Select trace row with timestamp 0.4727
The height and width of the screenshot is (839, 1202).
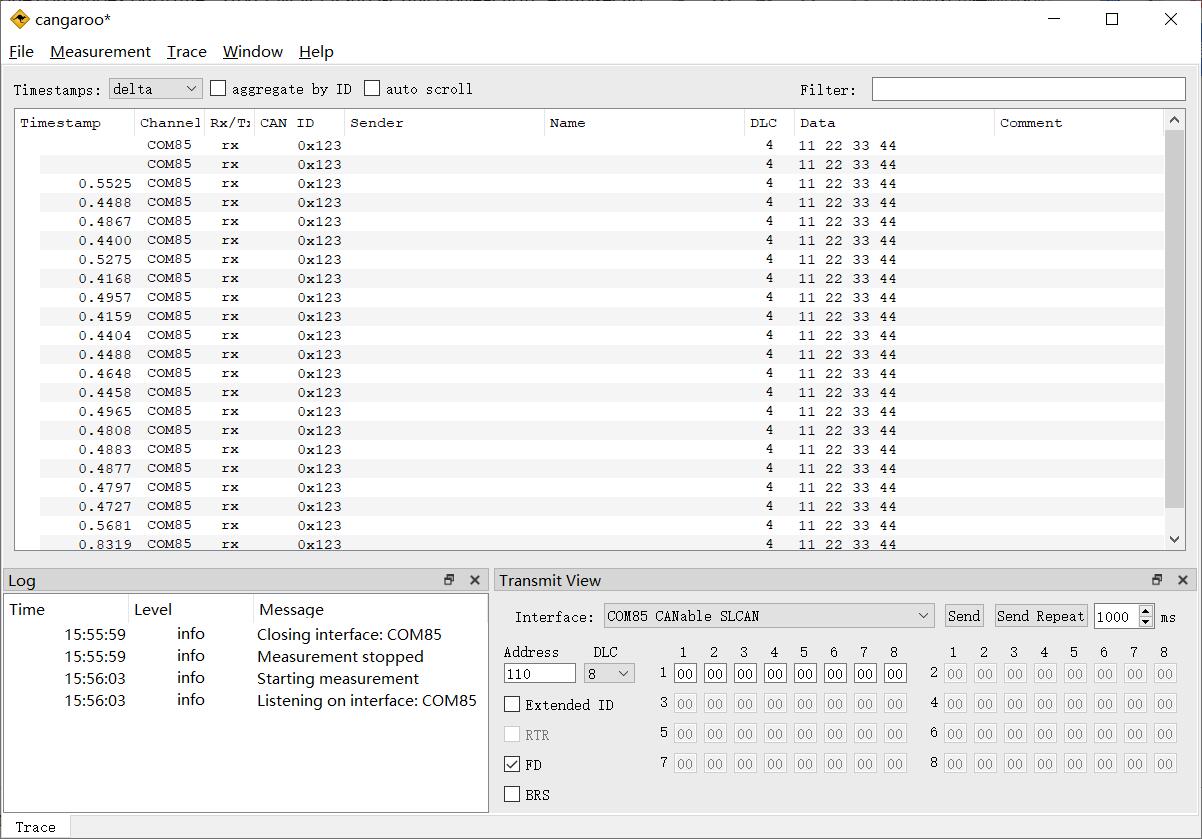[x=602, y=506]
